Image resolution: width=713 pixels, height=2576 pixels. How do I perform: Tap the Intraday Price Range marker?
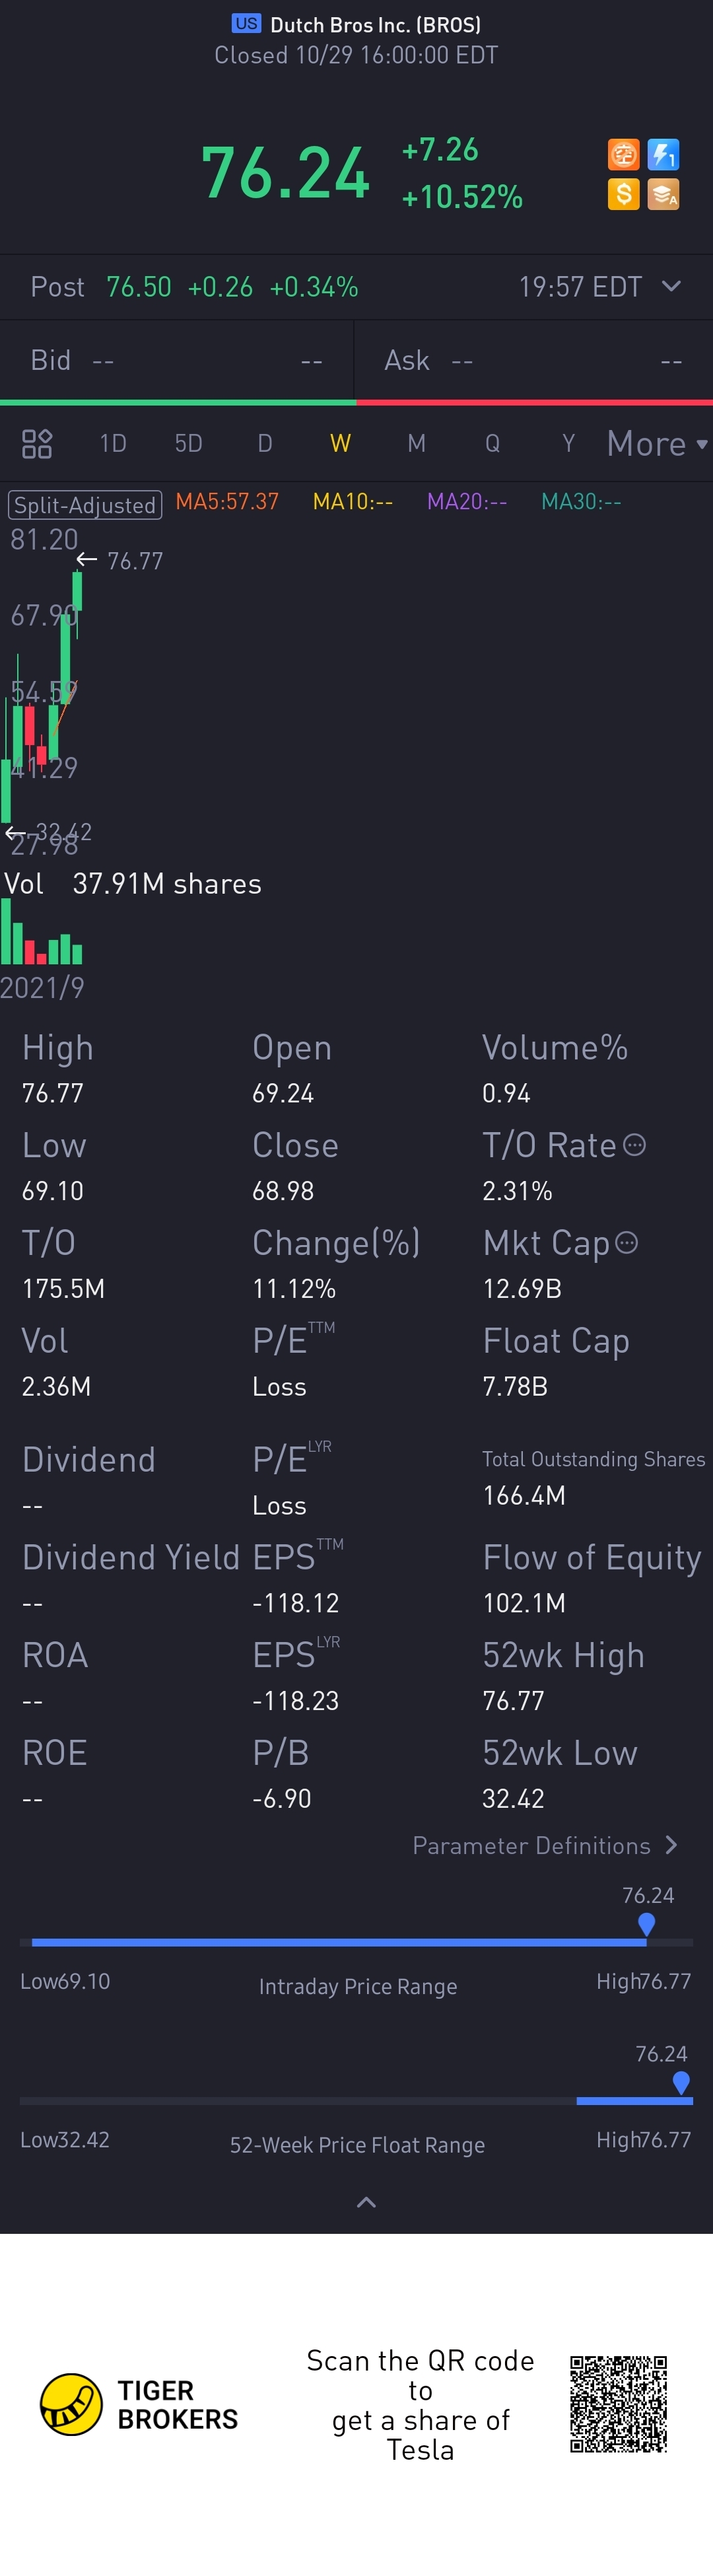tap(646, 1923)
